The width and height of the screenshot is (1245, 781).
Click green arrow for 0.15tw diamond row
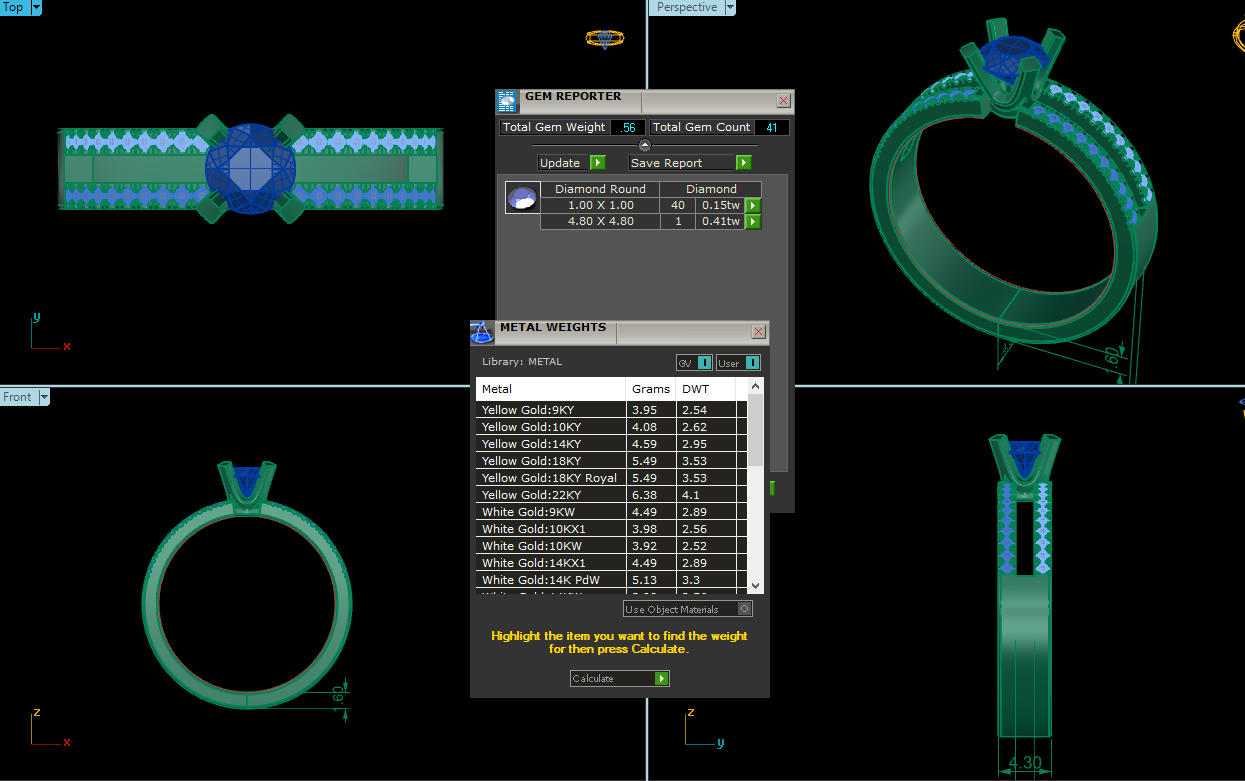(753, 205)
